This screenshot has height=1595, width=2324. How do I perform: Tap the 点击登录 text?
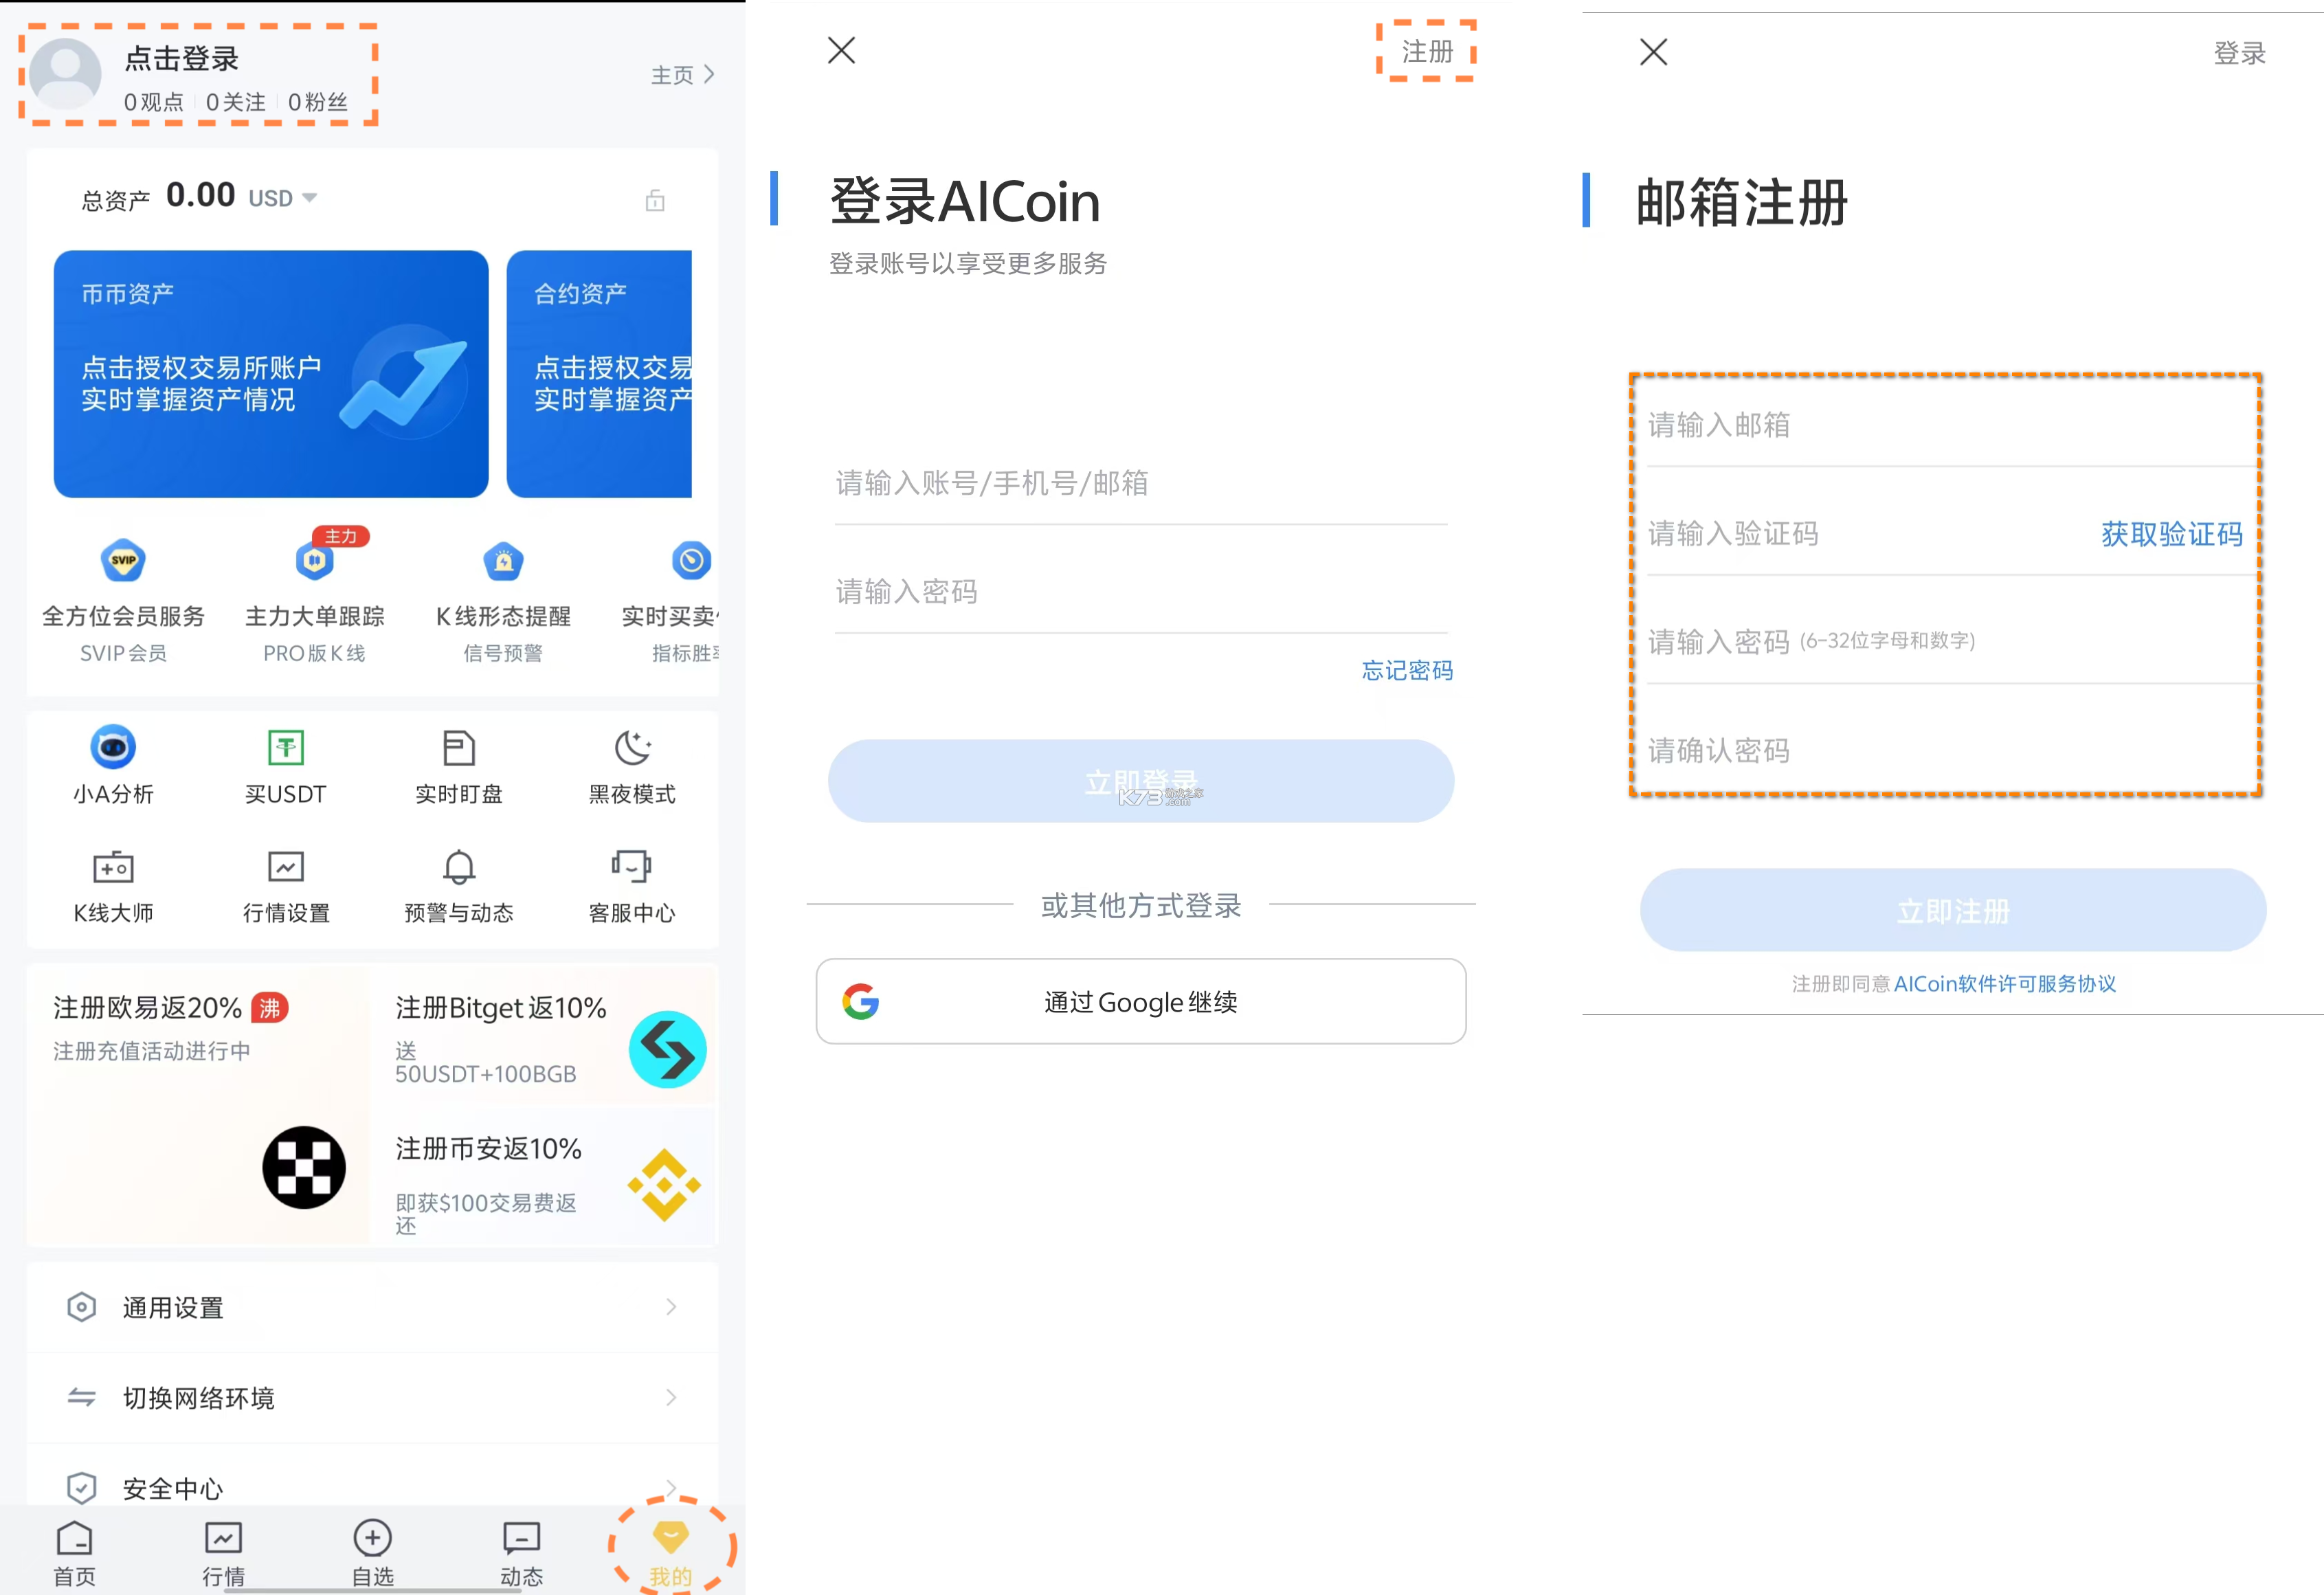[x=181, y=59]
